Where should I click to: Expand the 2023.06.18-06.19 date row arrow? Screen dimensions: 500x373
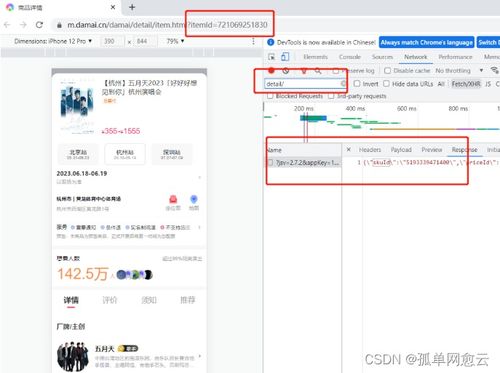(x=200, y=177)
